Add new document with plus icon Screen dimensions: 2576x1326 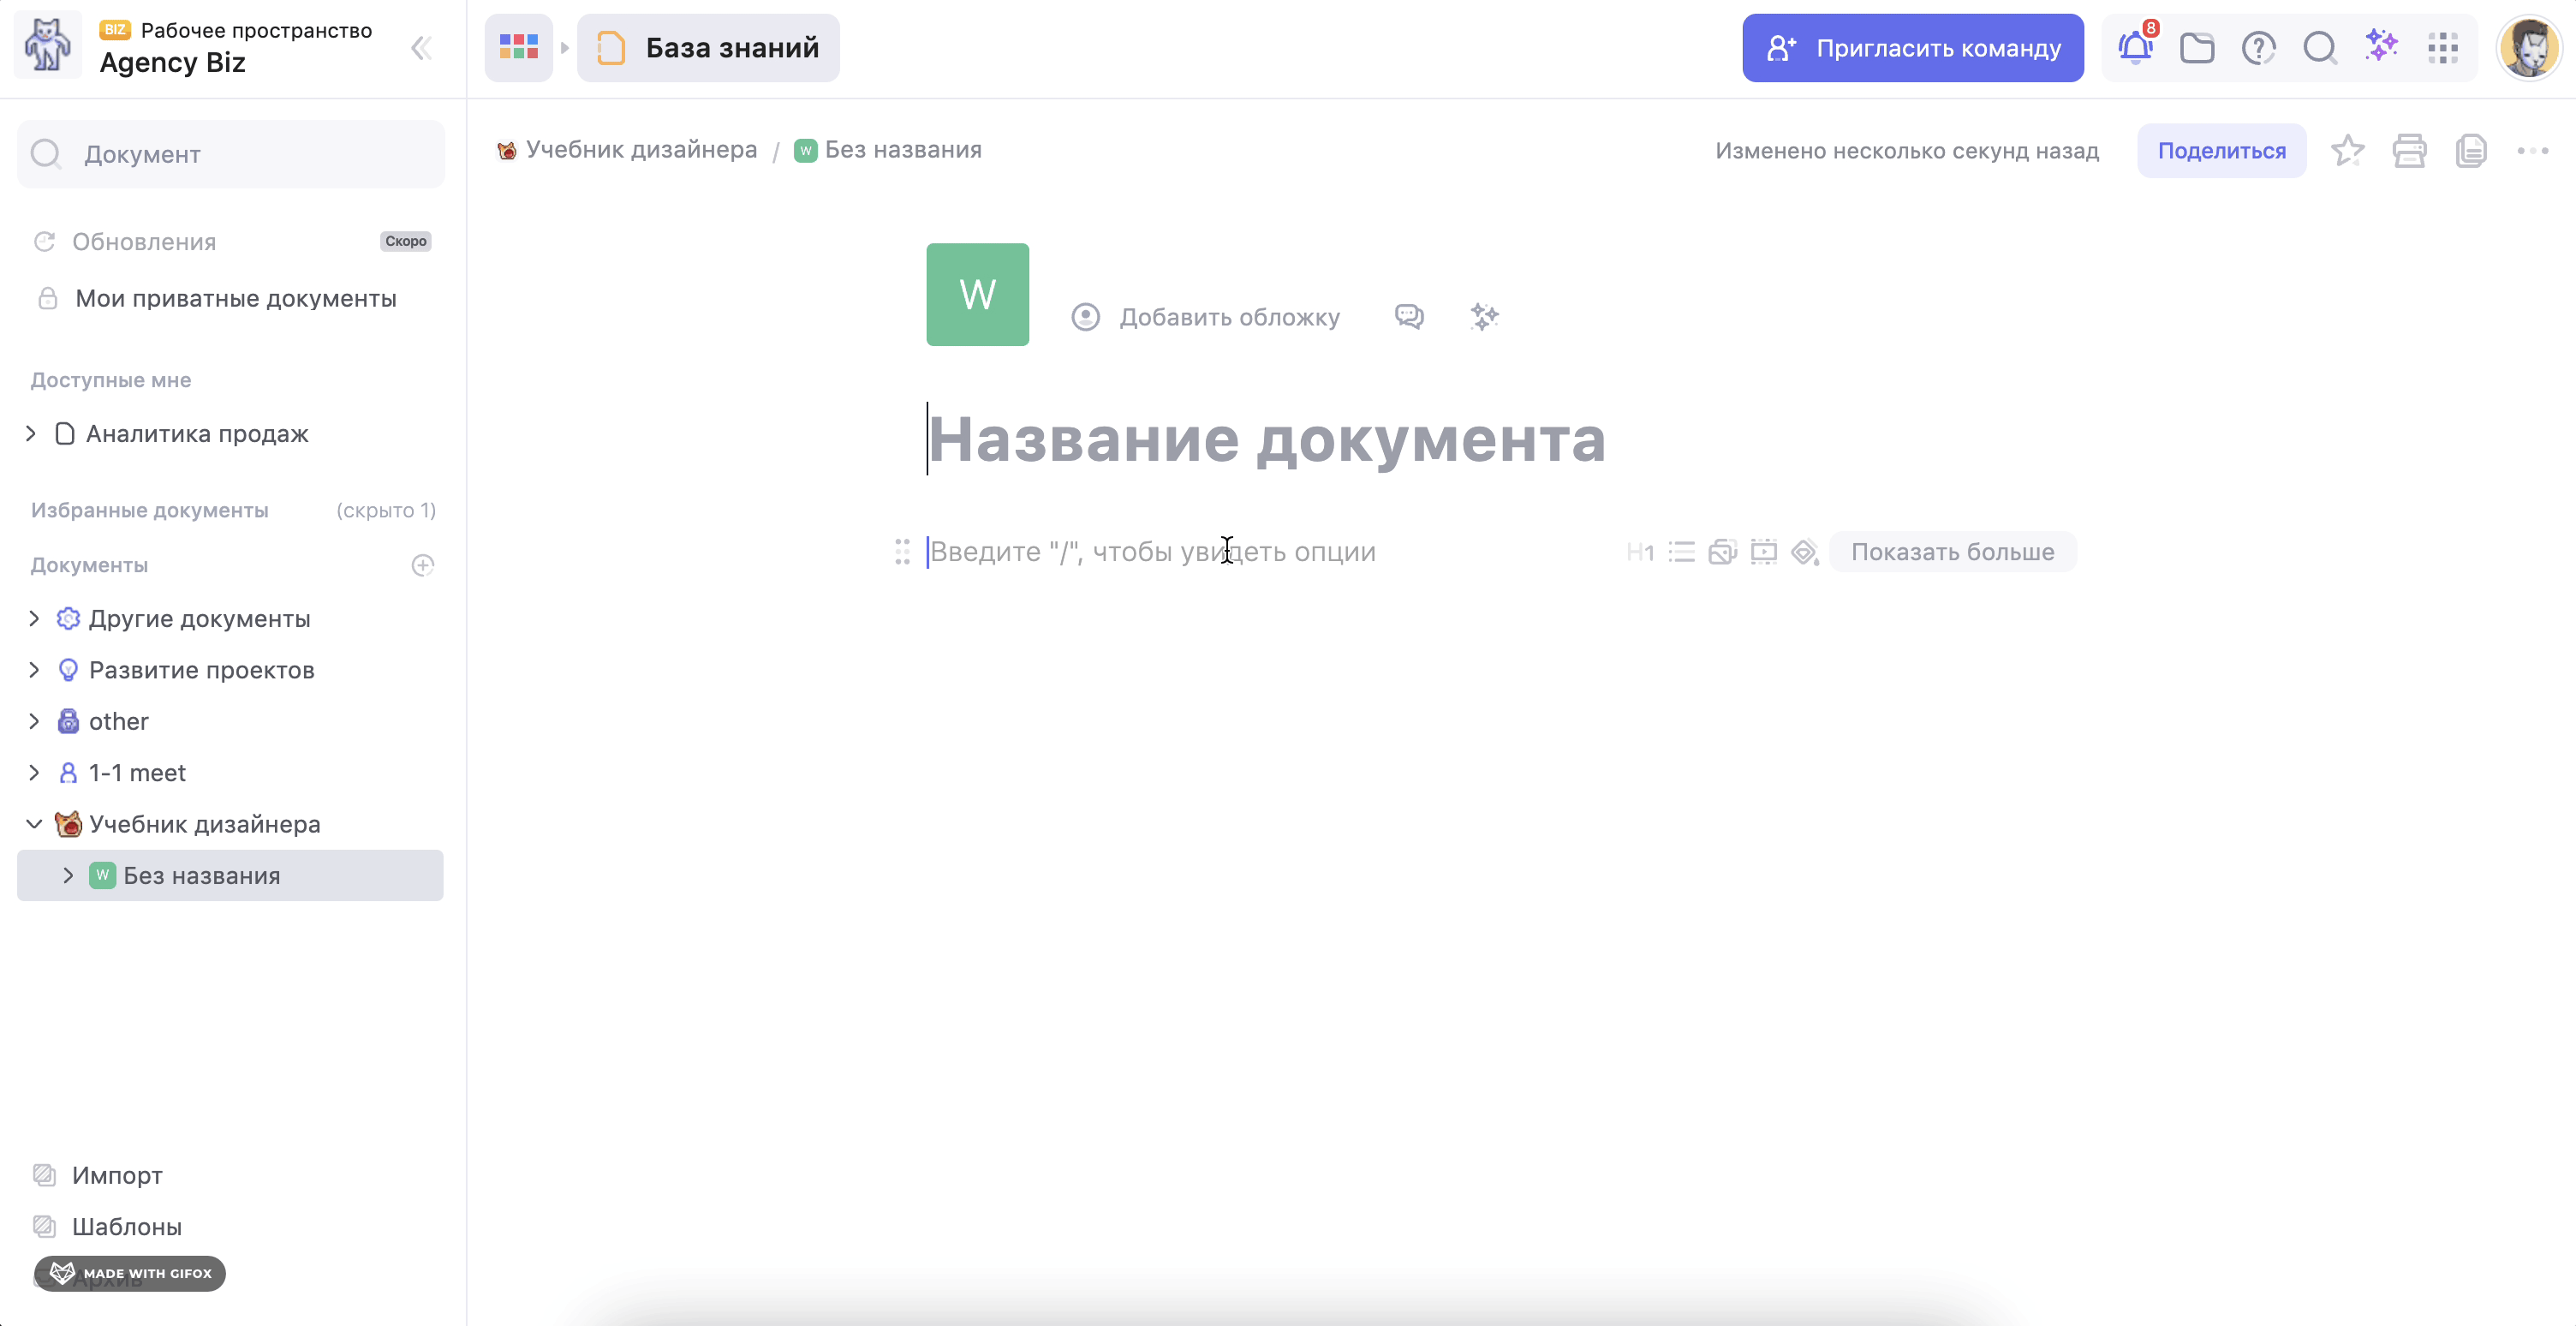click(x=423, y=565)
